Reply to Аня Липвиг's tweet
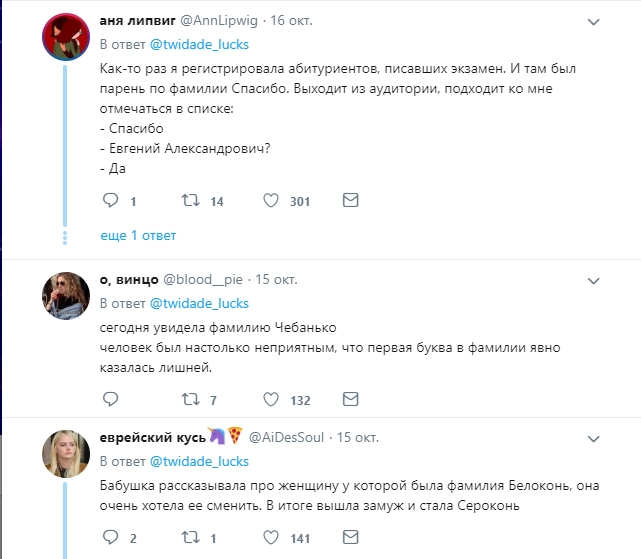Image resolution: width=641 pixels, height=559 pixels. pyautogui.click(x=111, y=200)
